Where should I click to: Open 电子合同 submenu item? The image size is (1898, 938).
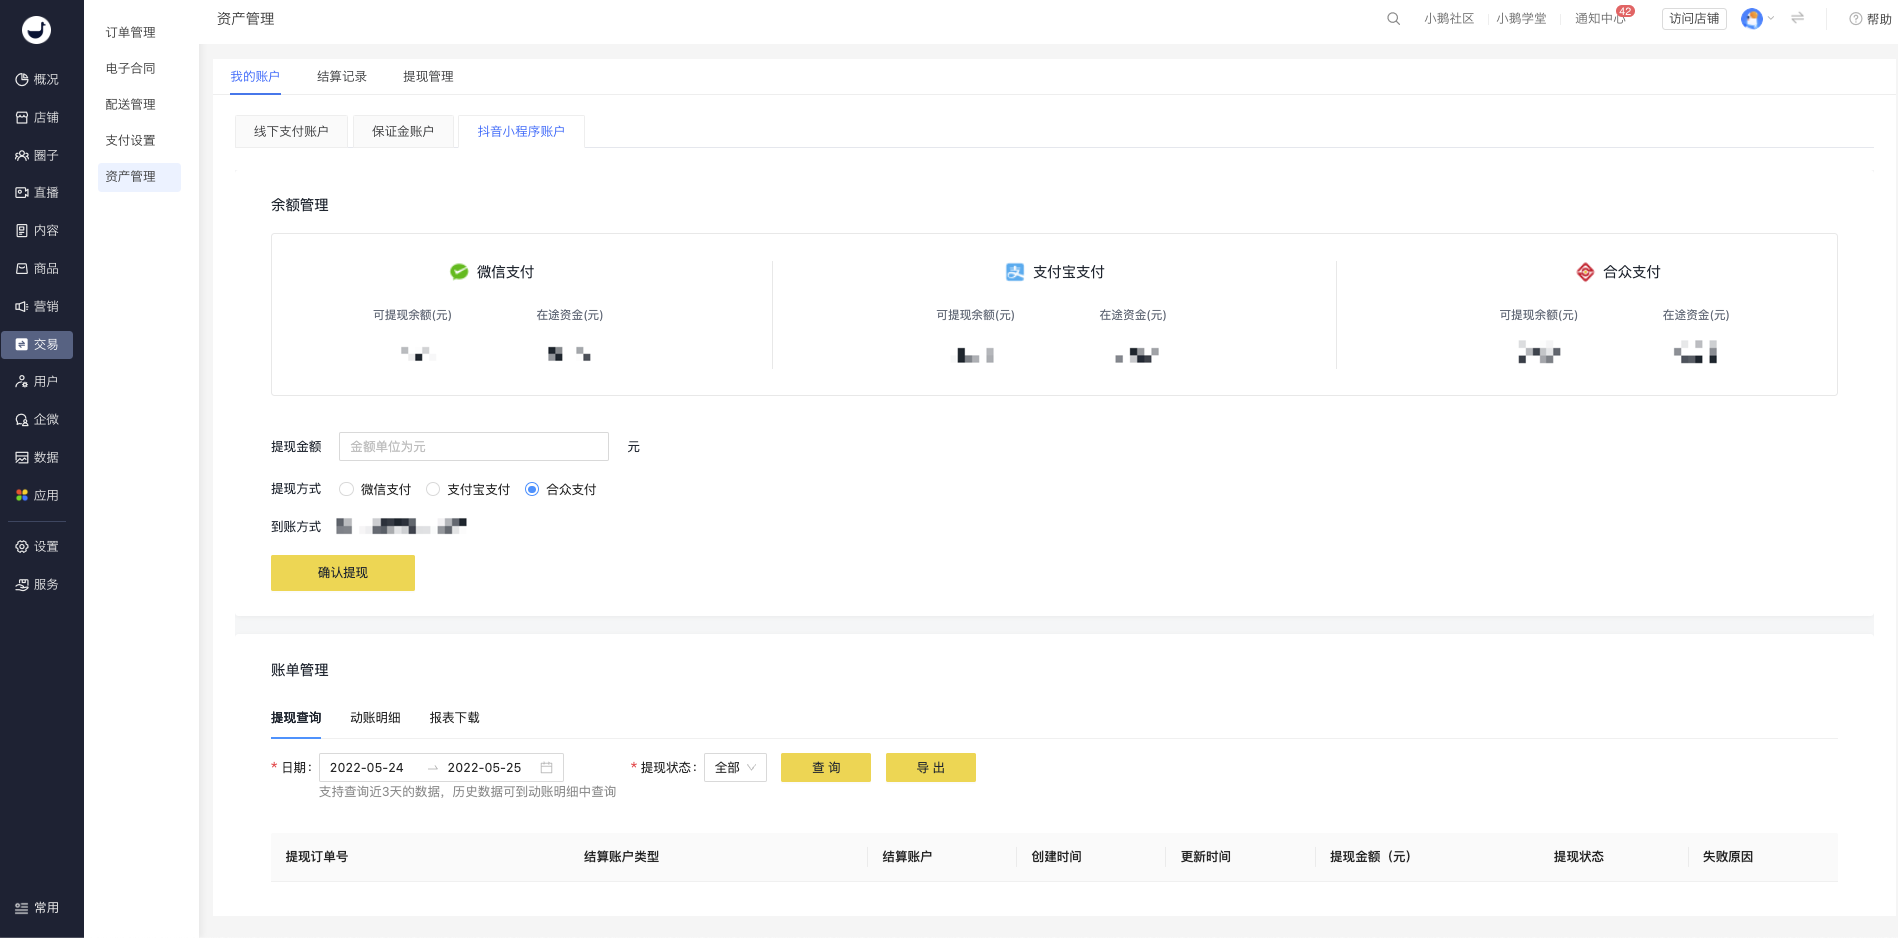pyautogui.click(x=130, y=68)
